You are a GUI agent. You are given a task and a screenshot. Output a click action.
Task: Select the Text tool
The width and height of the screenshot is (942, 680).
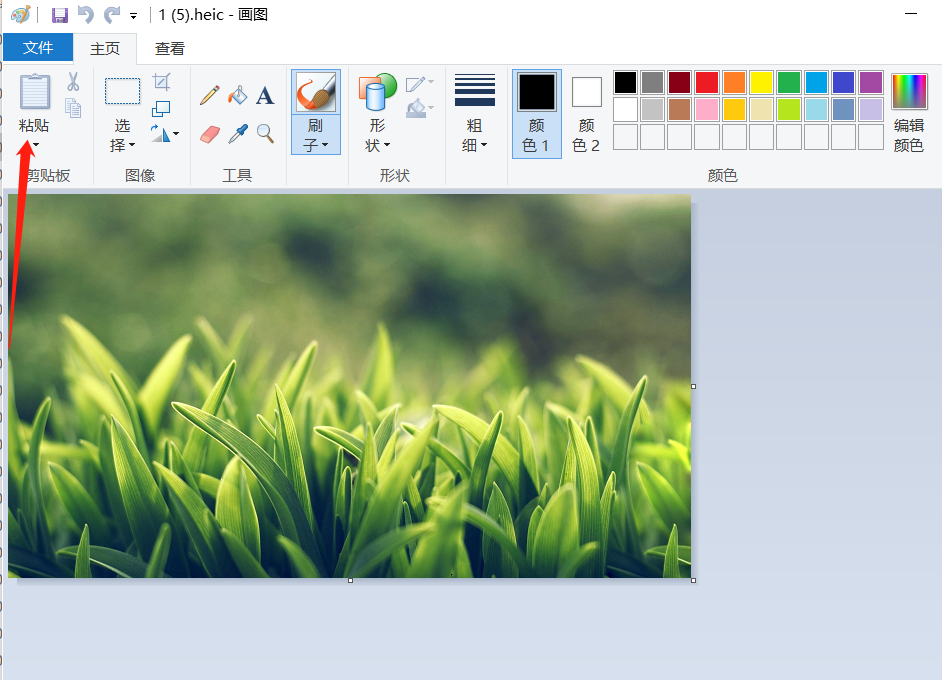[x=265, y=95]
